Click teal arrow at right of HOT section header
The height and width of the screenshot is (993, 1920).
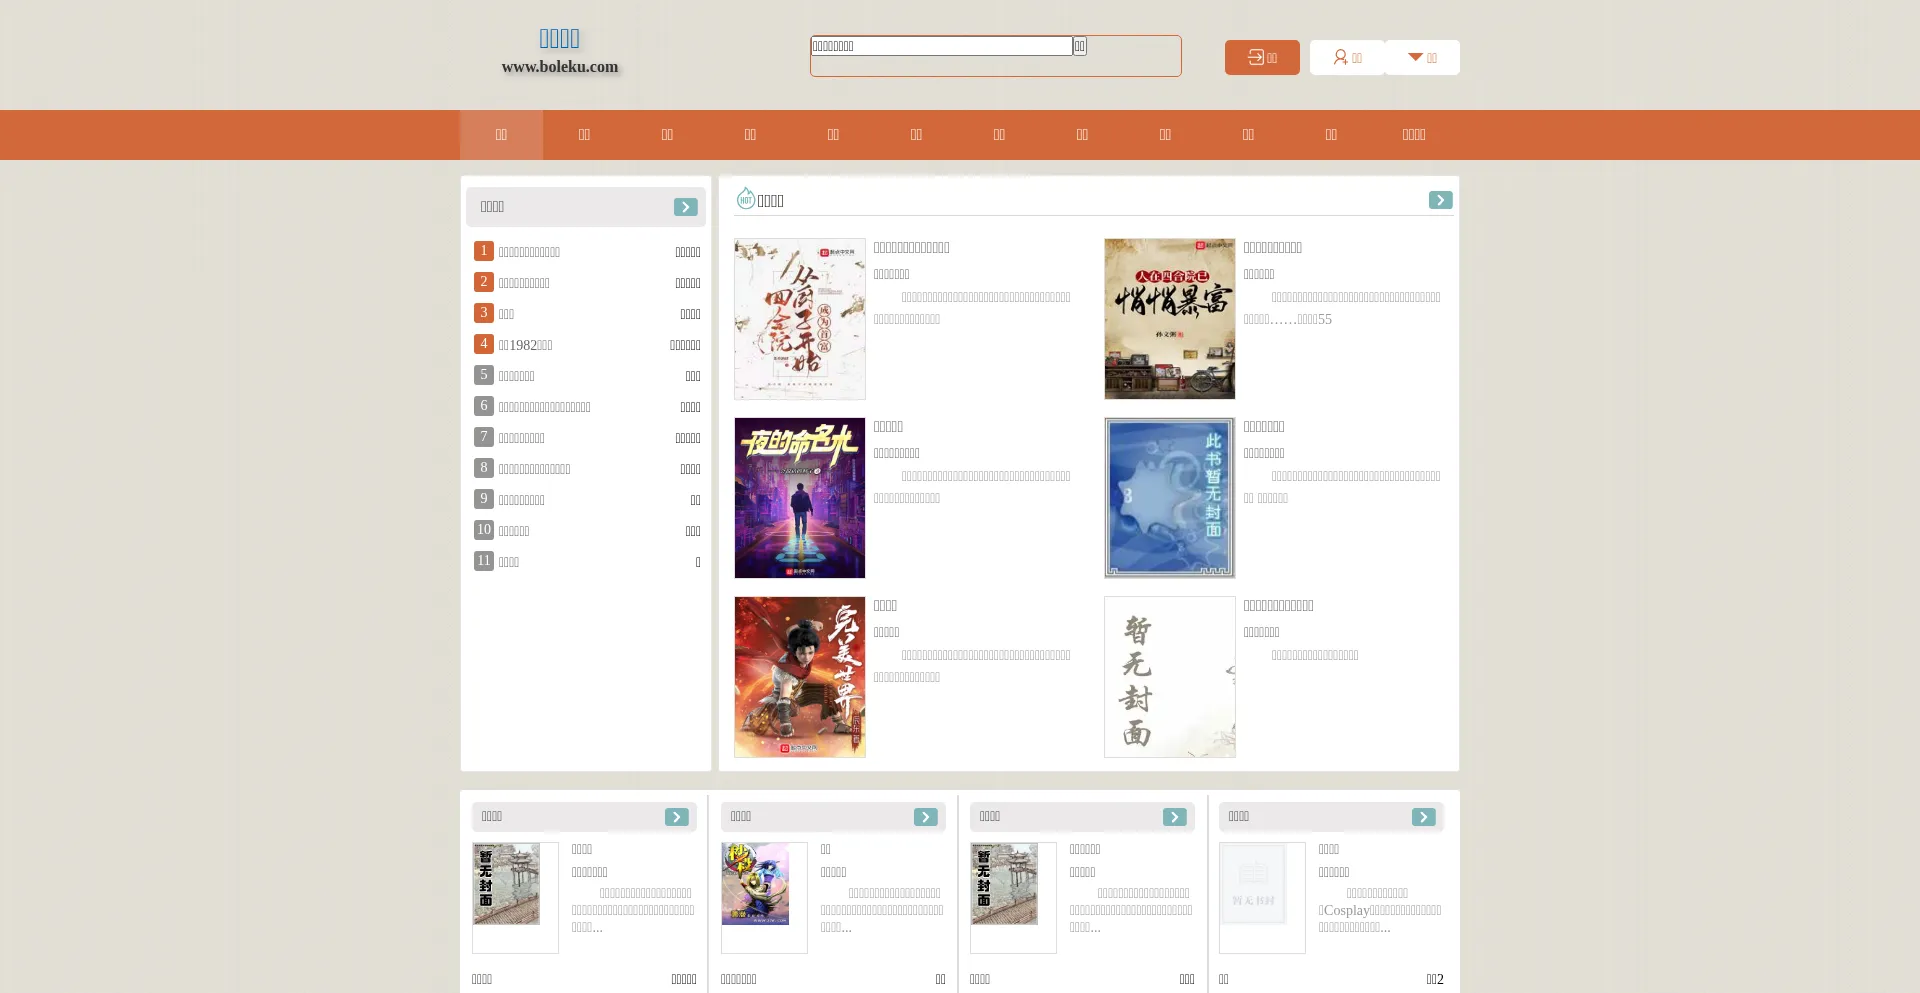click(1440, 200)
